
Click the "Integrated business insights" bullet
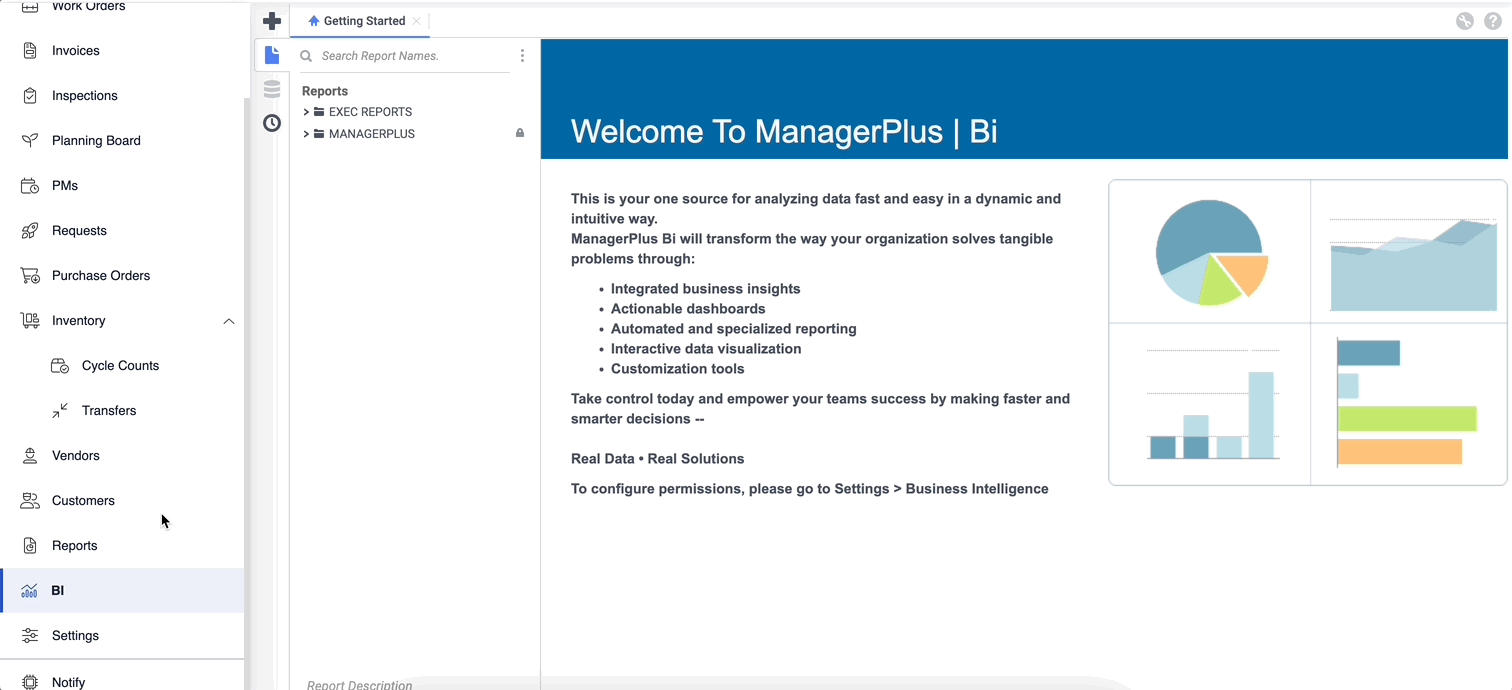[706, 289]
